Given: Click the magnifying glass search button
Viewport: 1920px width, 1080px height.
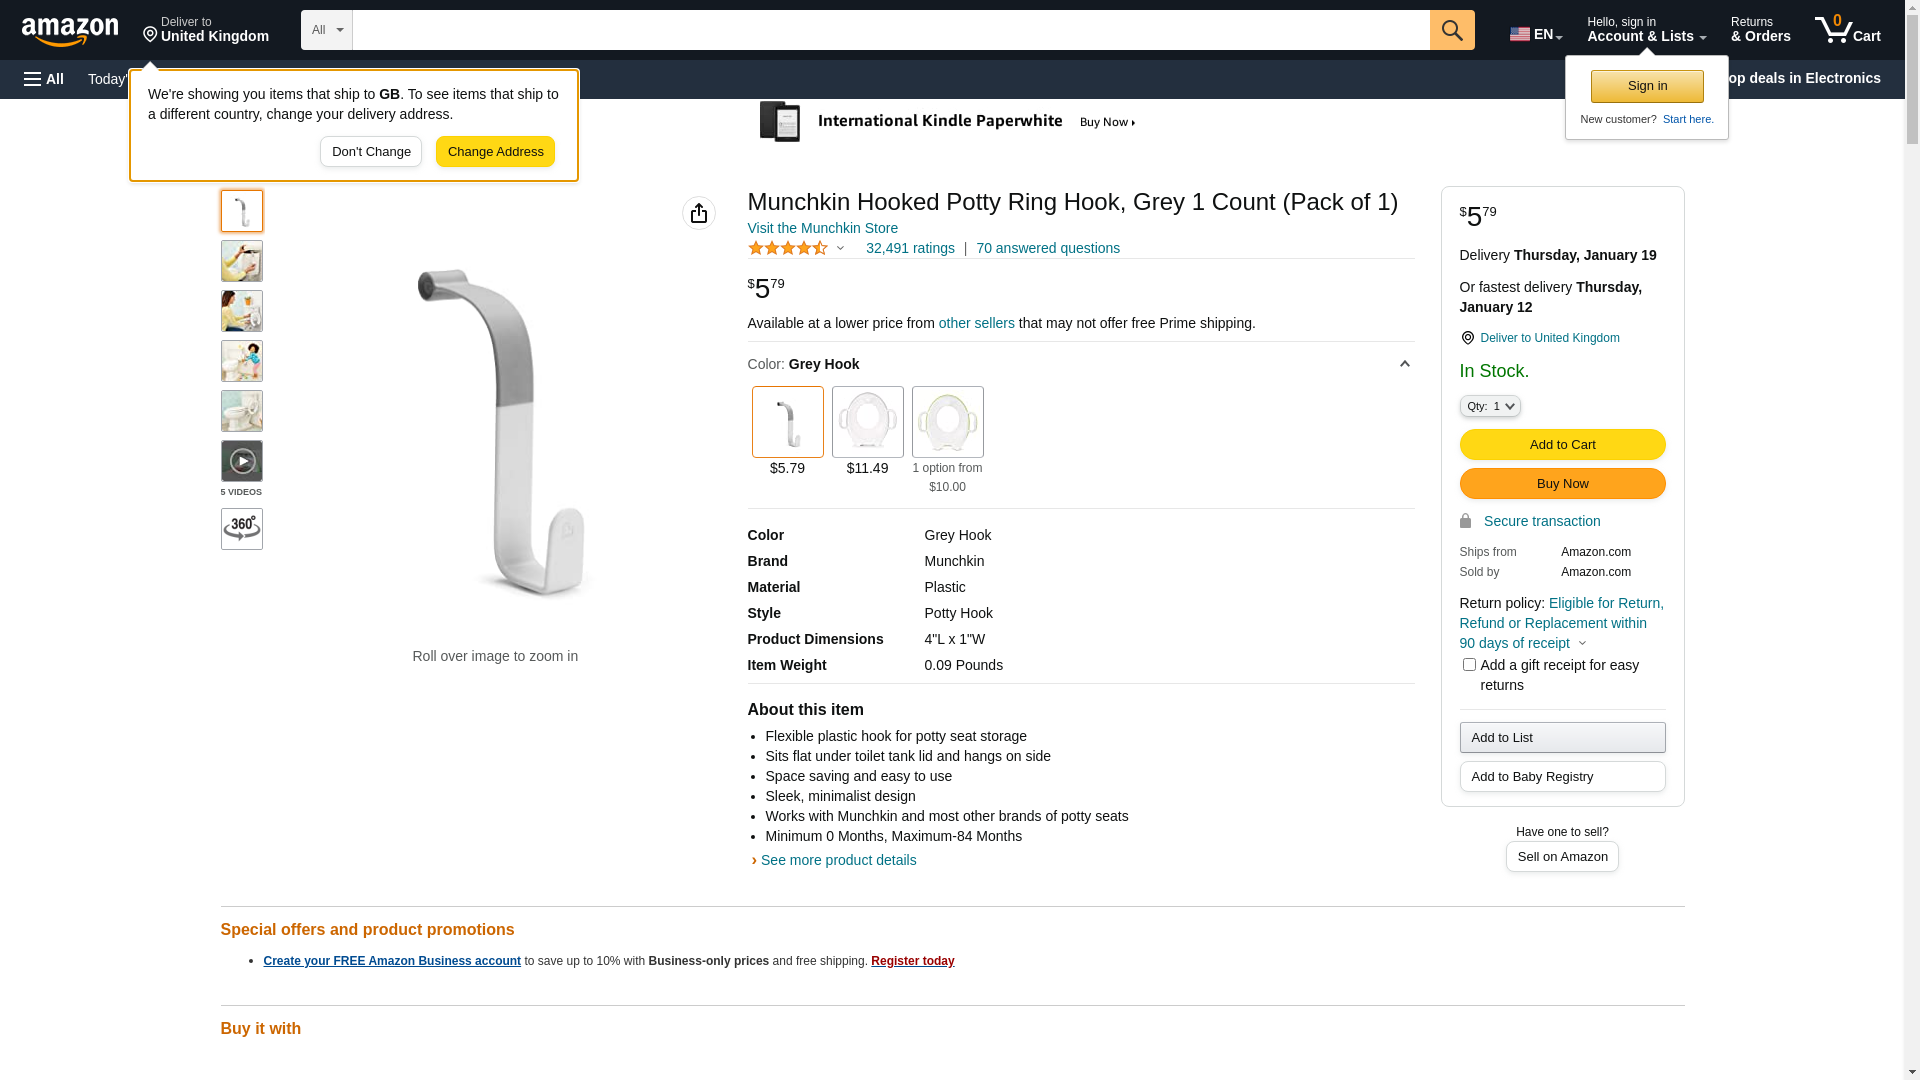Looking at the screenshot, I should point(1451,30).
